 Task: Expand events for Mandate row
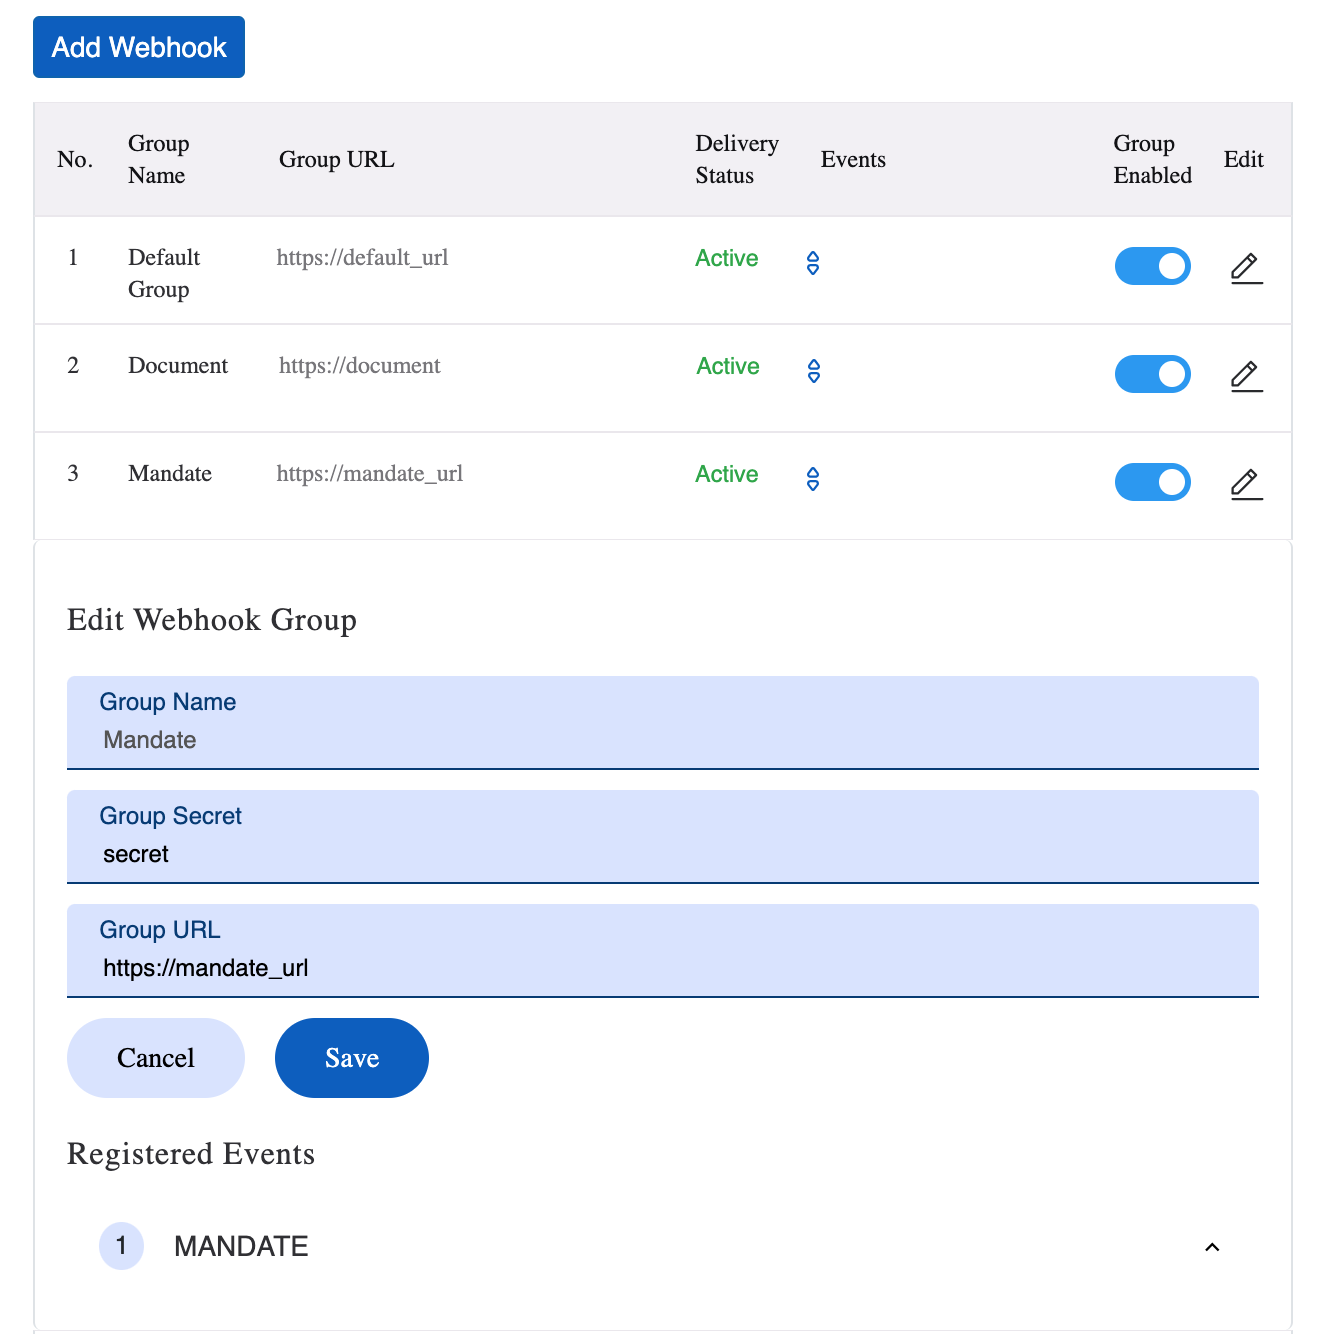[x=813, y=479]
